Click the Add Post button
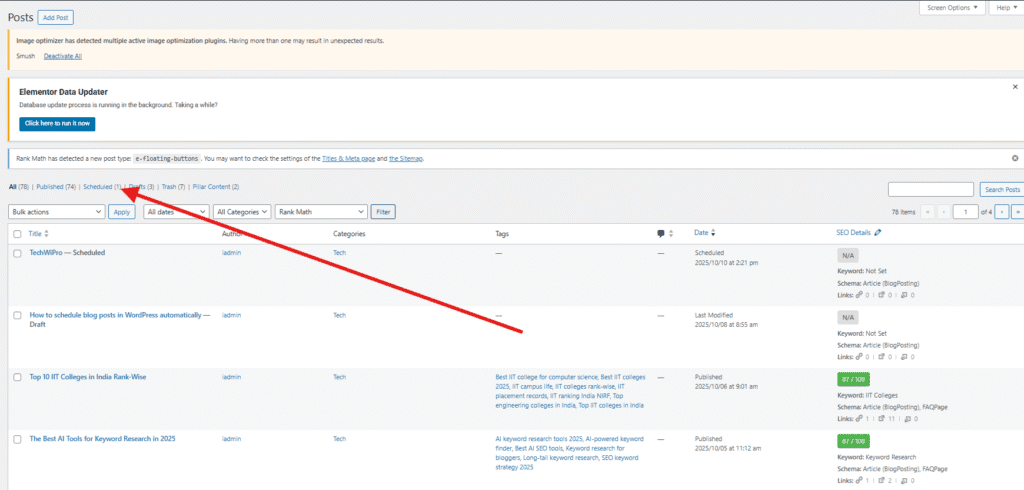This screenshot has width=1024, height=490. point(55,18)
